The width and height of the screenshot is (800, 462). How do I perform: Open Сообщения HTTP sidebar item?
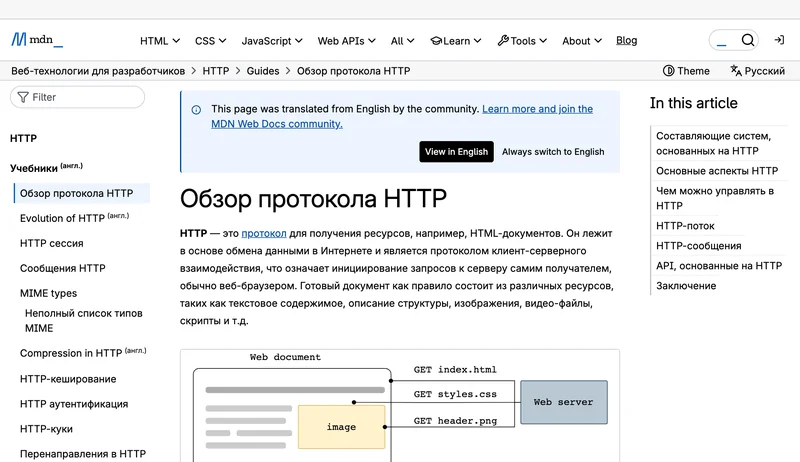click(63, 268)
